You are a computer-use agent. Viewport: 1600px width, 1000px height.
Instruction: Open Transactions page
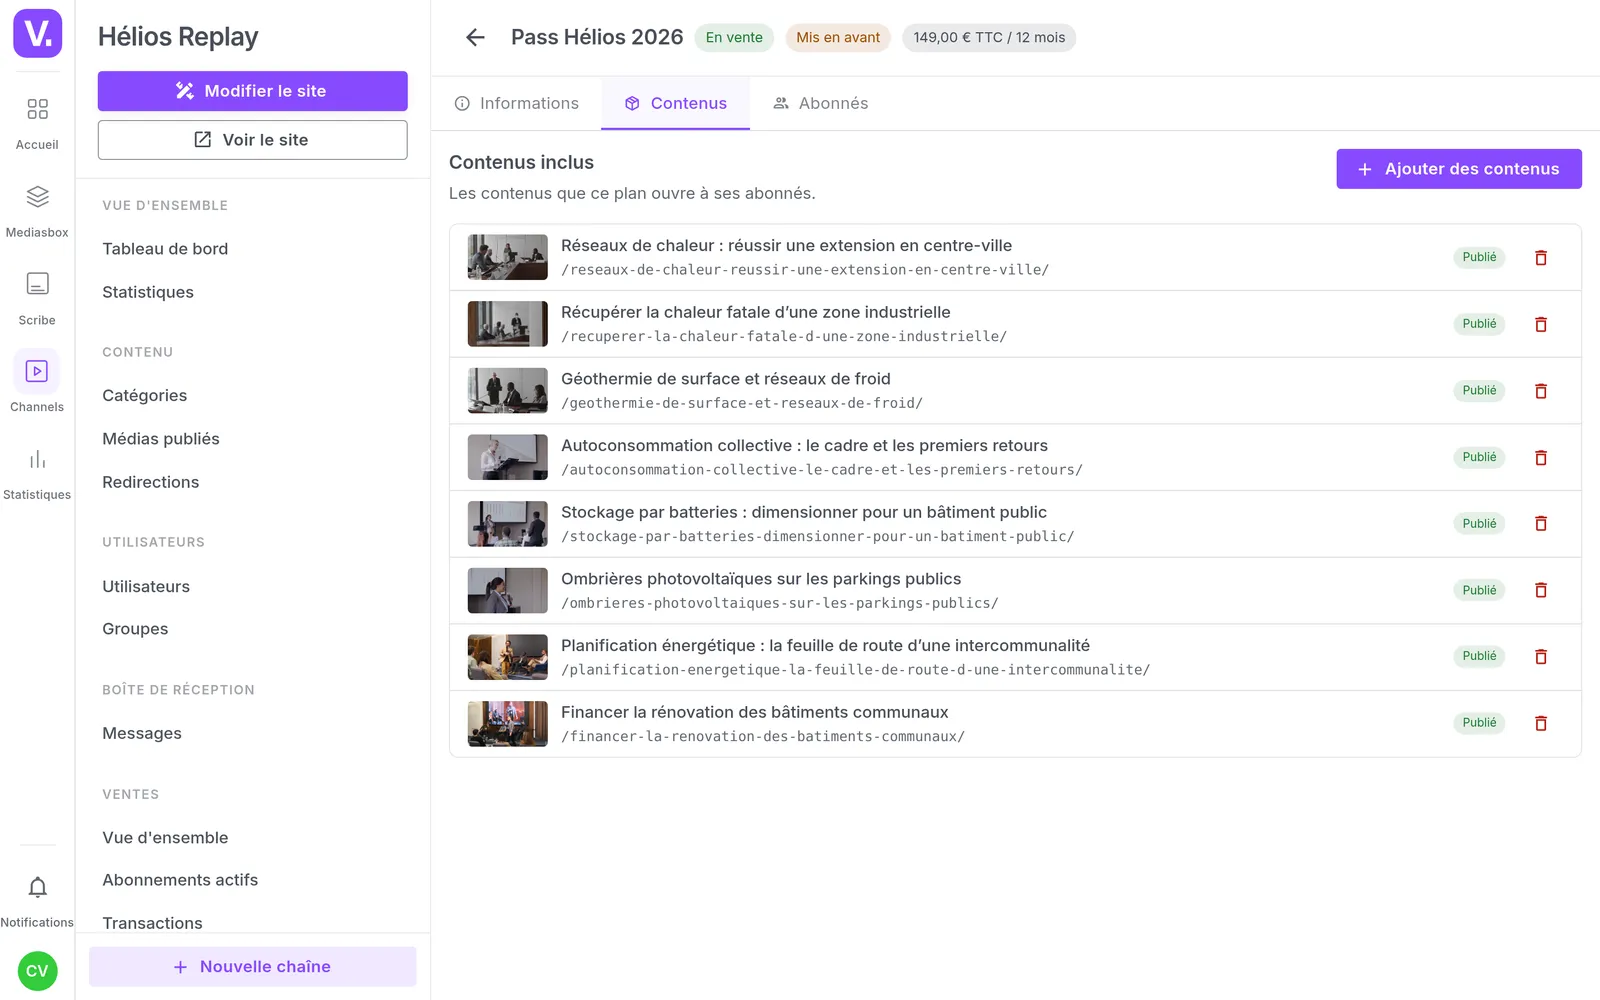click(x=152, y=923)
